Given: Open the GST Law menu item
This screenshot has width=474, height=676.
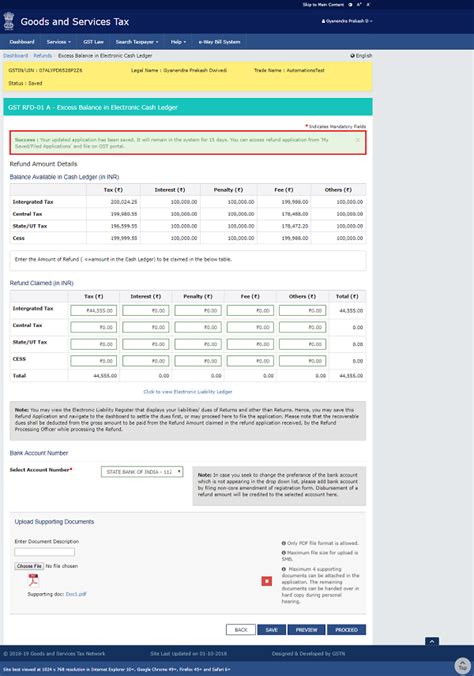Looking at the screenshot, I should (94, 42).
